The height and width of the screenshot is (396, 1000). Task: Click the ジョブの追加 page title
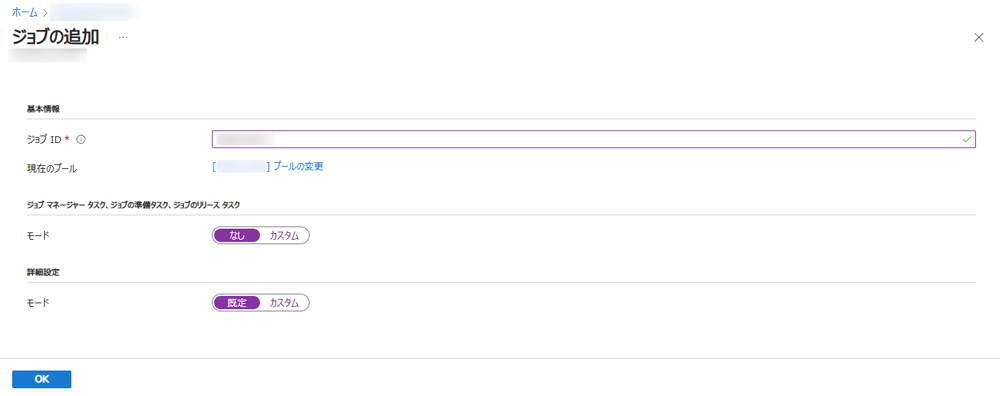pos(55,37)
